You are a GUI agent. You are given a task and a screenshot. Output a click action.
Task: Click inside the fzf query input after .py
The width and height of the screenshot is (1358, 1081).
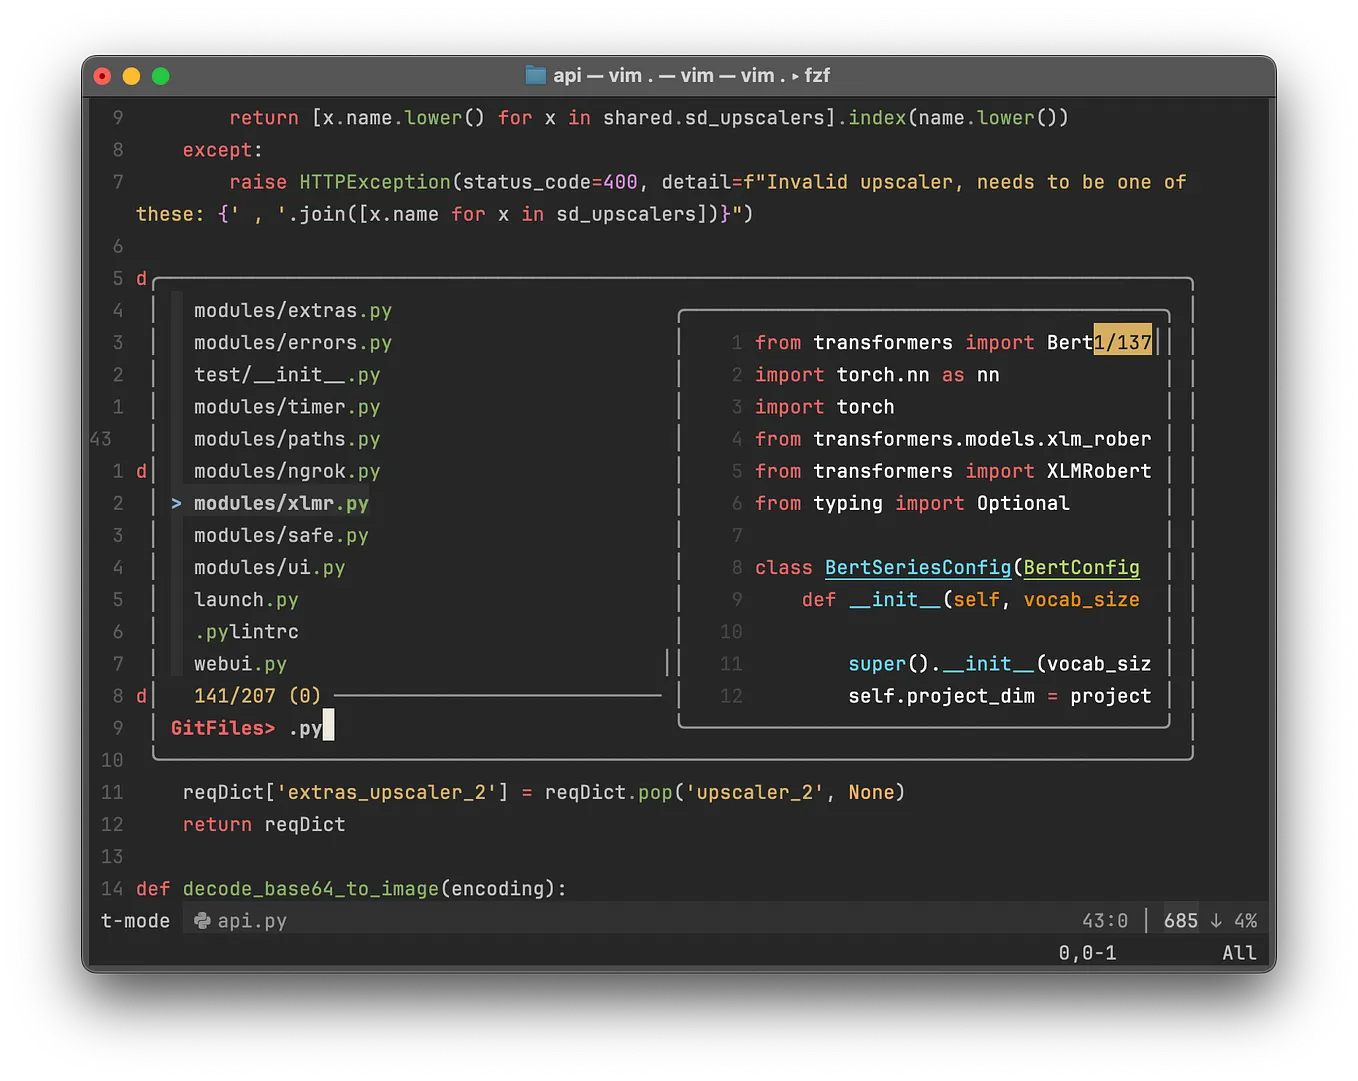click(328, 727)
